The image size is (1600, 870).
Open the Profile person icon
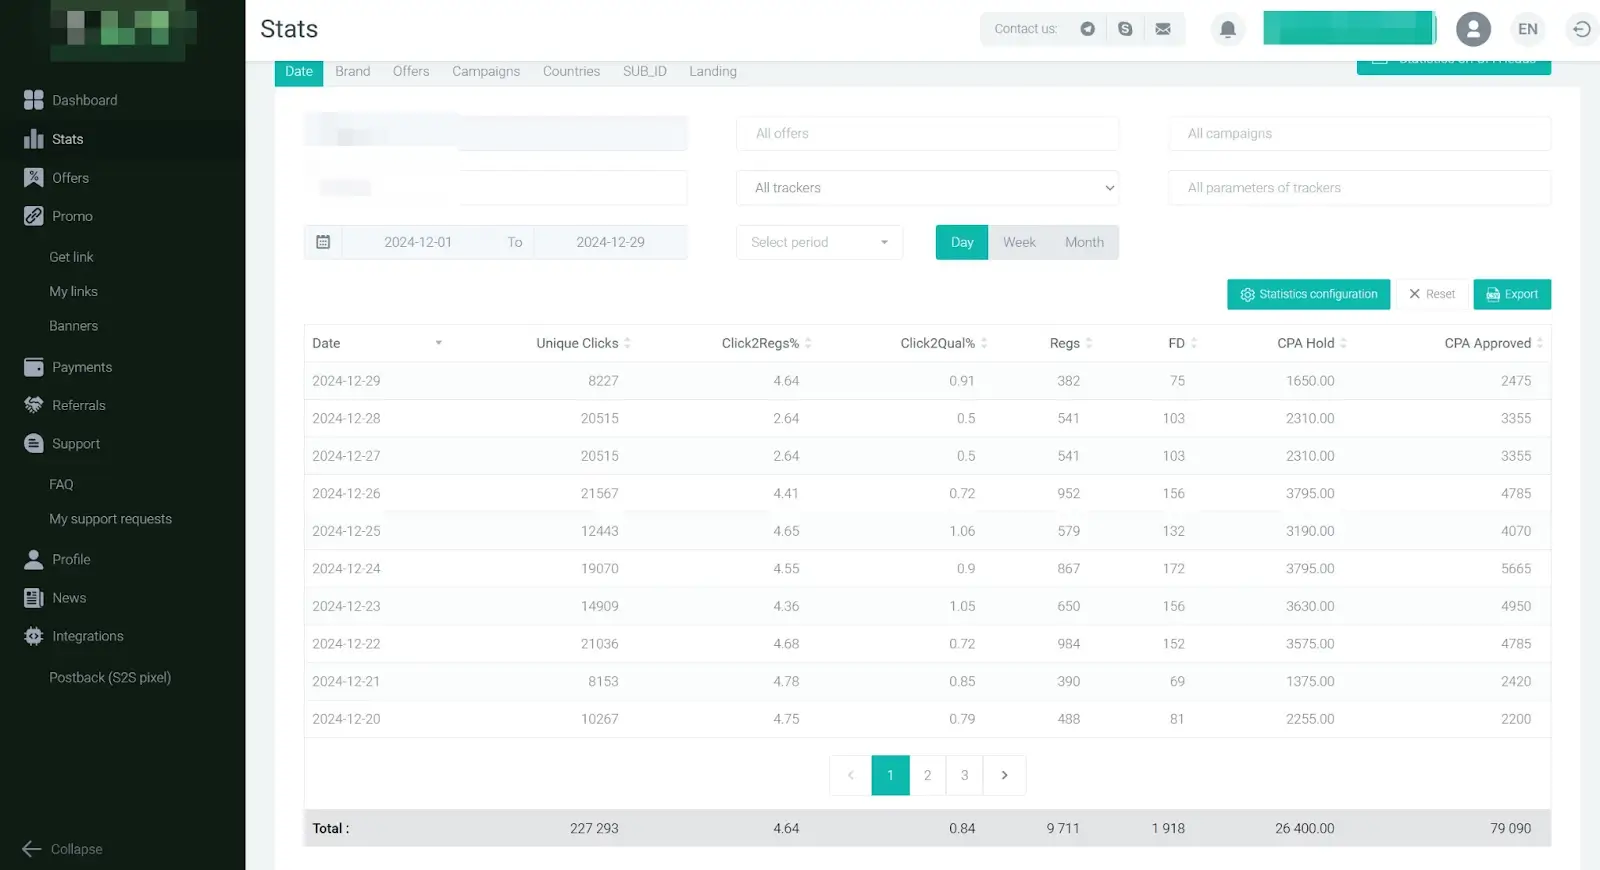(x=34, y=559)
